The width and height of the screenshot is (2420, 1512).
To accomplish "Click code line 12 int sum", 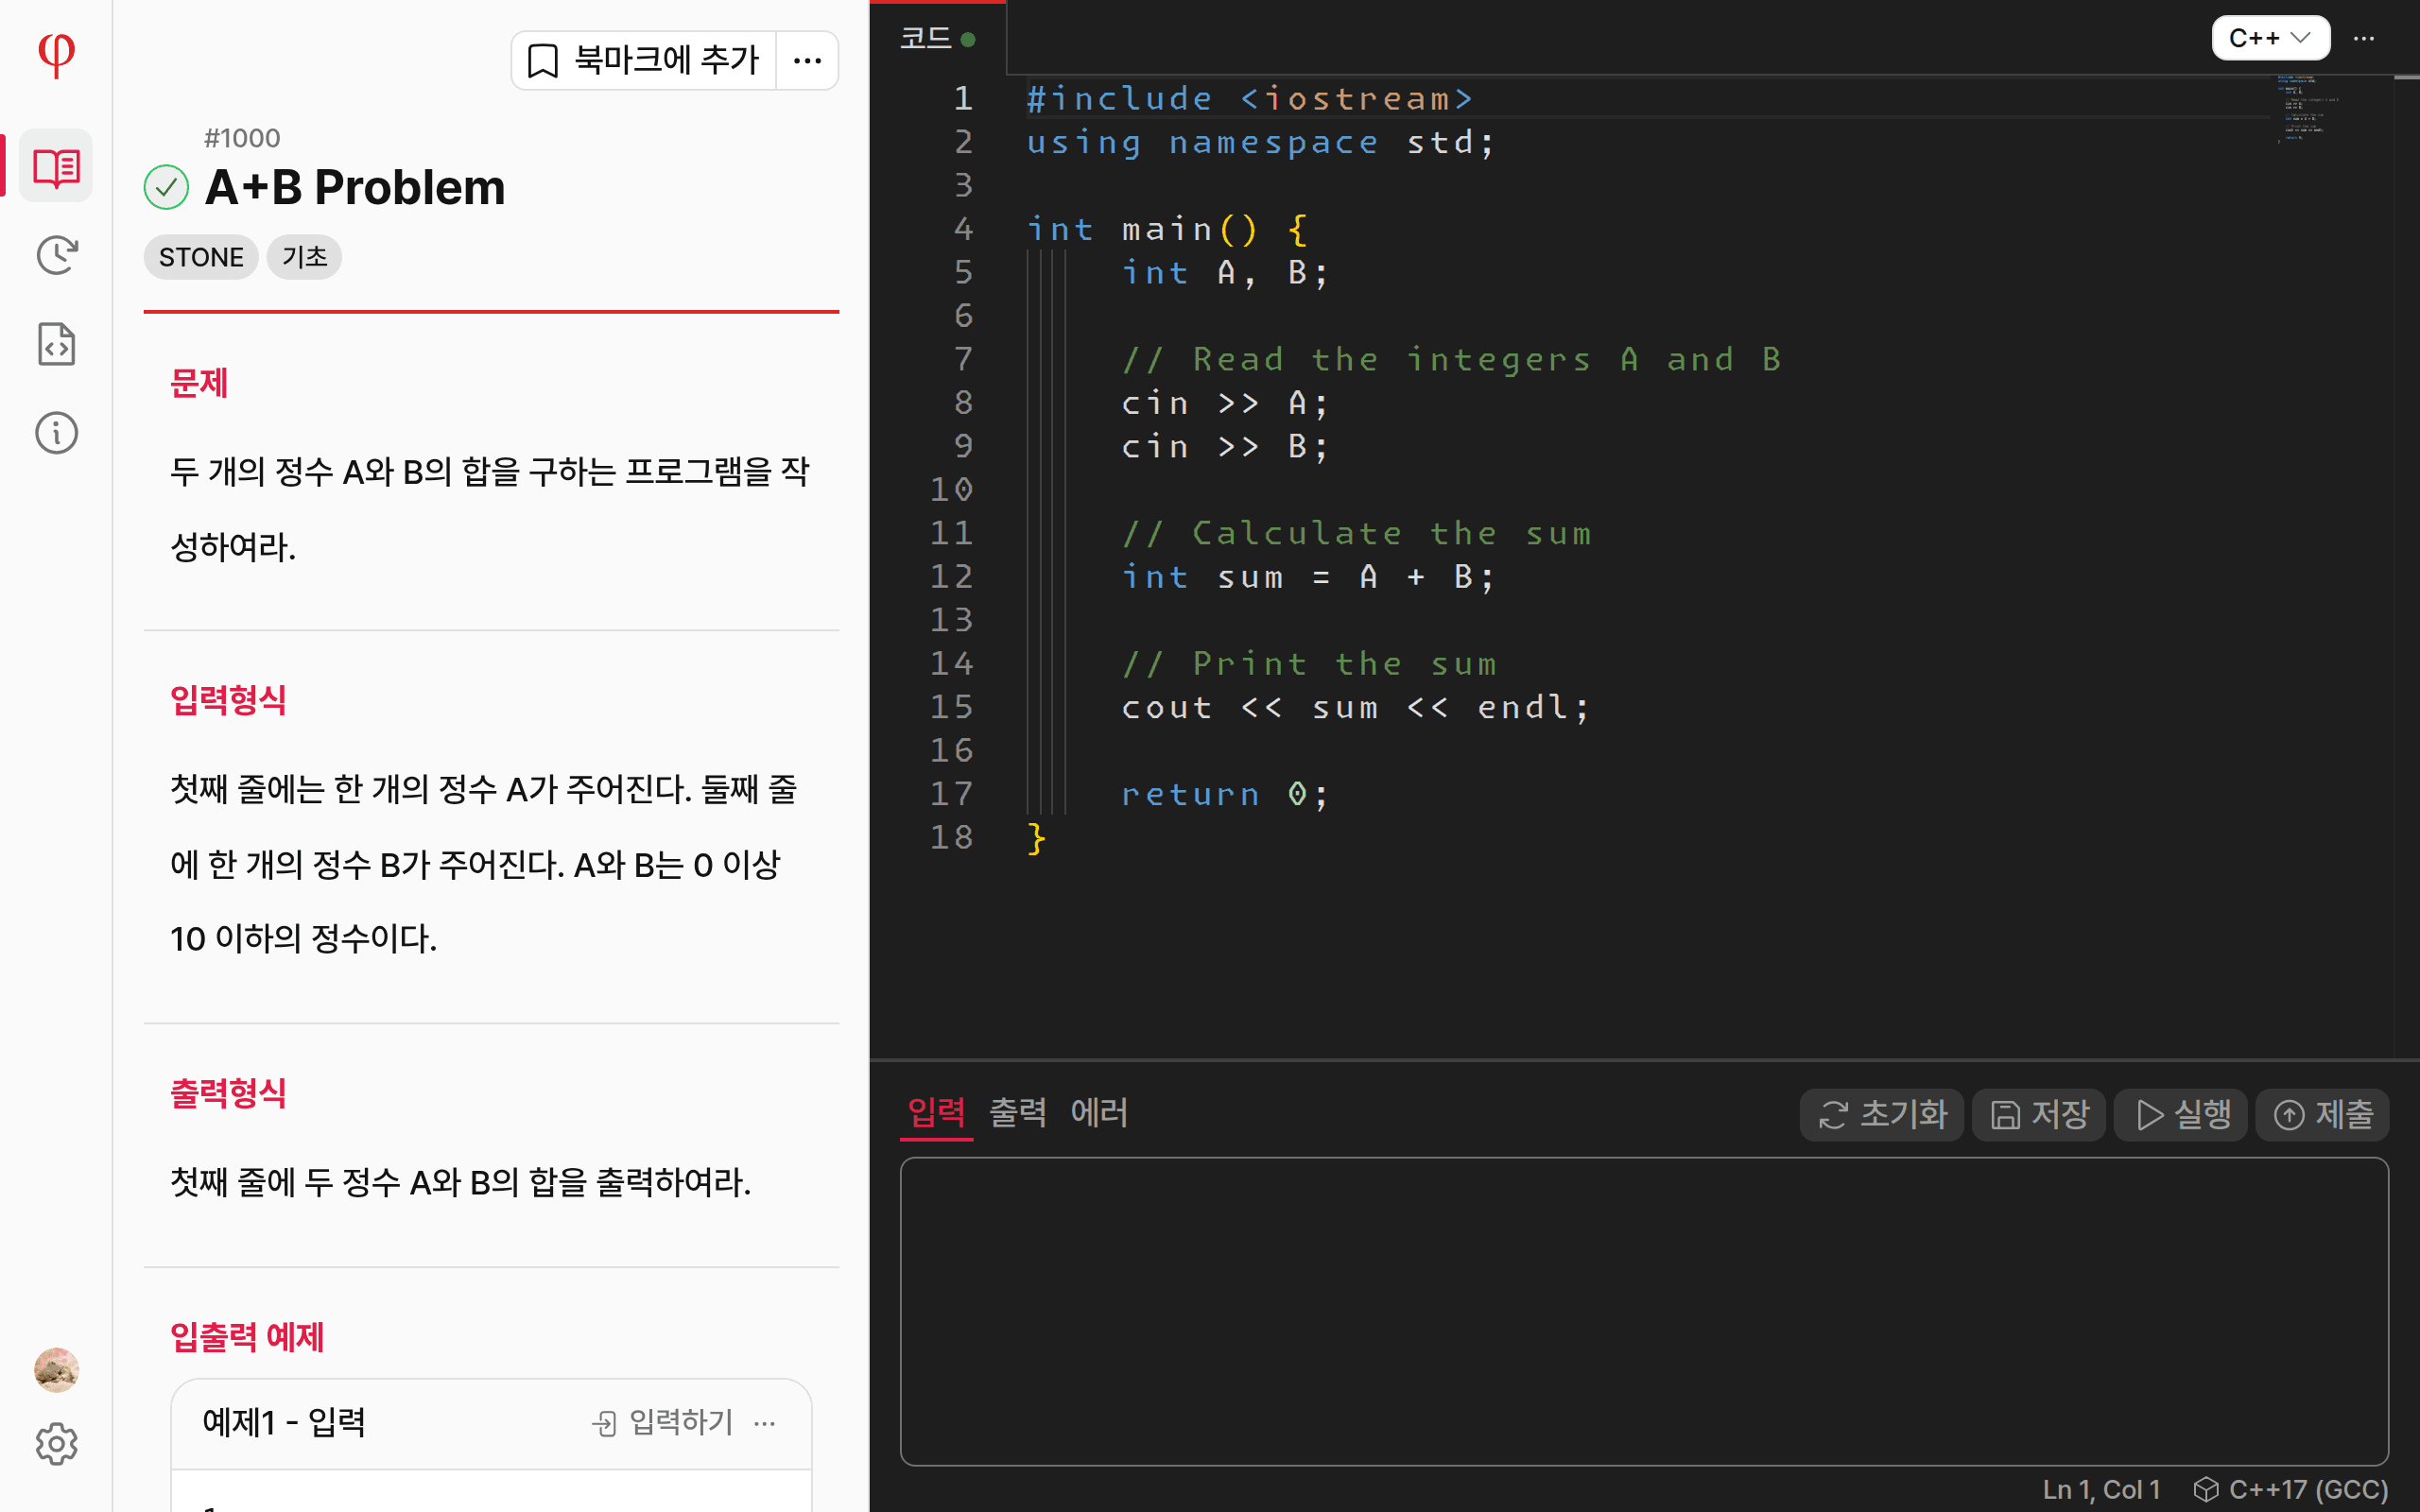I will point(1308,577).
